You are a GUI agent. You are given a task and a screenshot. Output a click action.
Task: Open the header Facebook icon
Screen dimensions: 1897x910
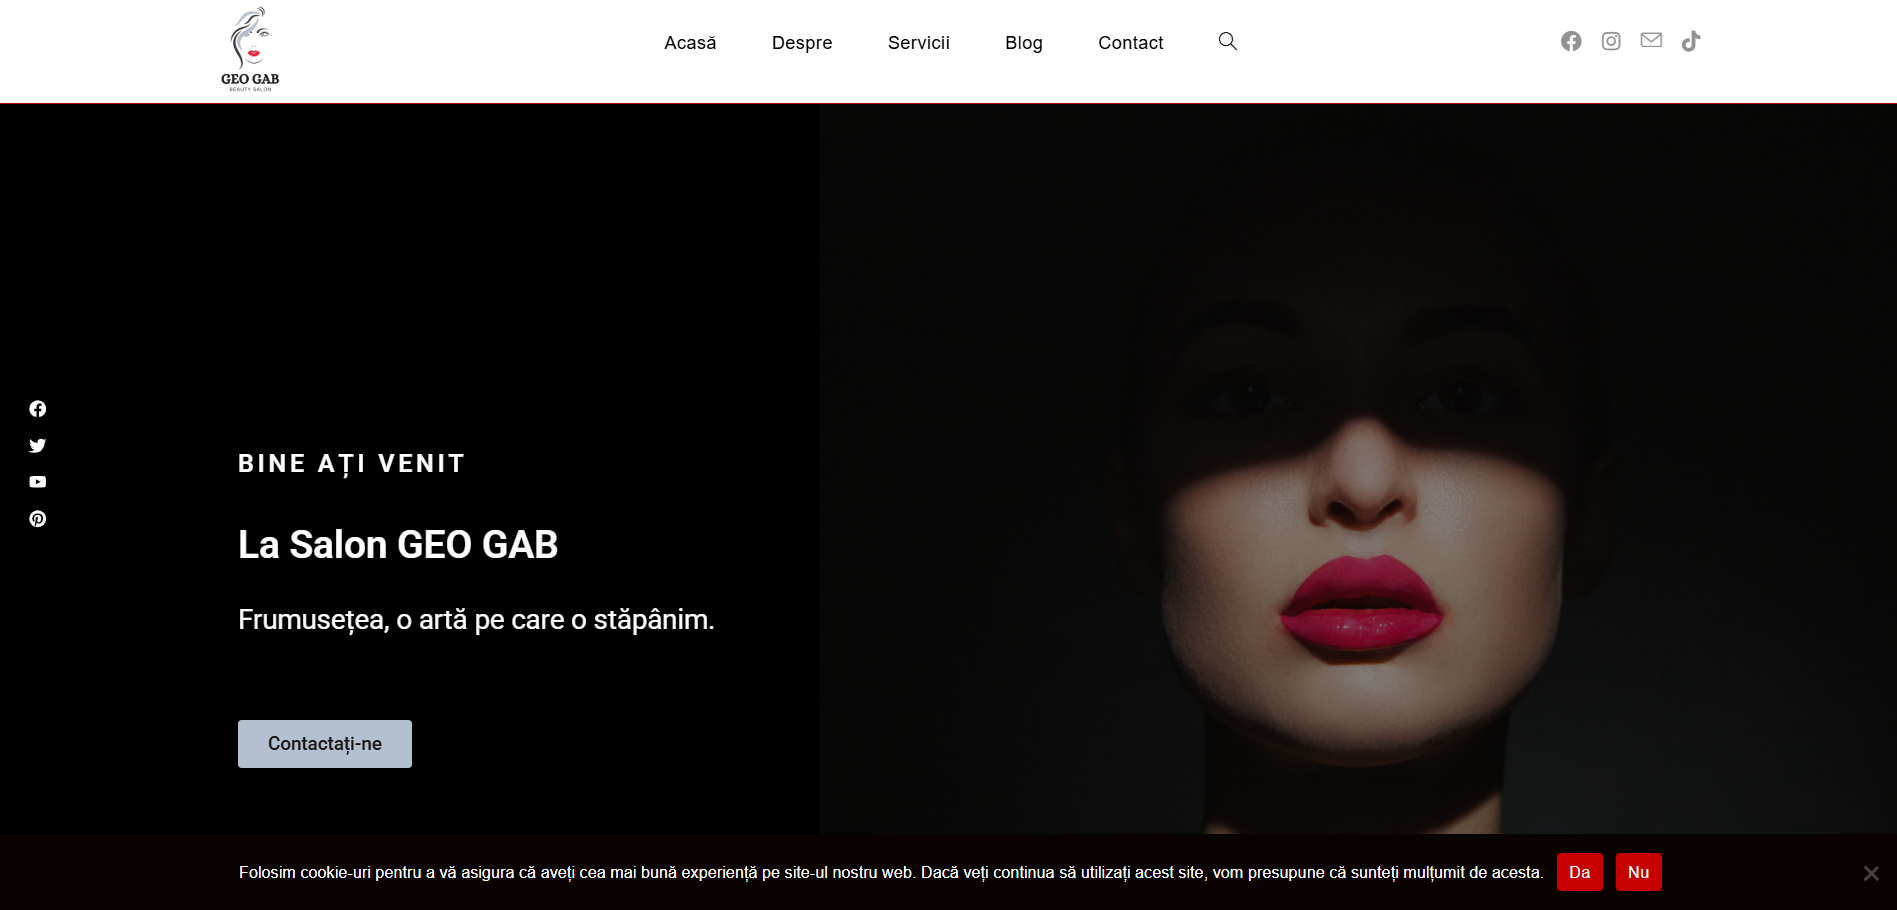pyautogui.click(x=1571, y=41)
